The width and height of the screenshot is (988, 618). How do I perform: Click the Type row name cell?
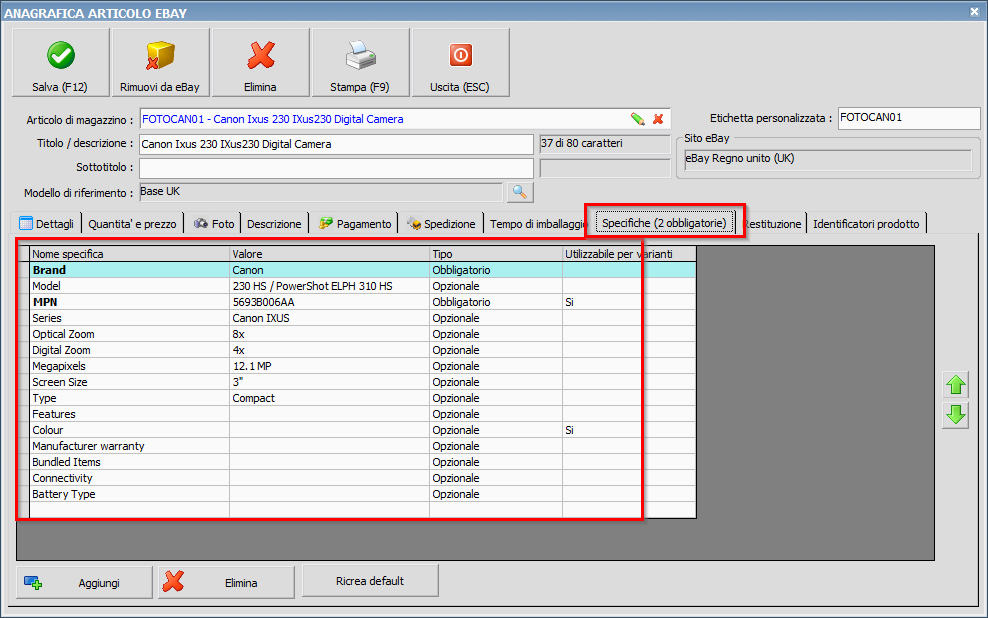tap(129, 398)
